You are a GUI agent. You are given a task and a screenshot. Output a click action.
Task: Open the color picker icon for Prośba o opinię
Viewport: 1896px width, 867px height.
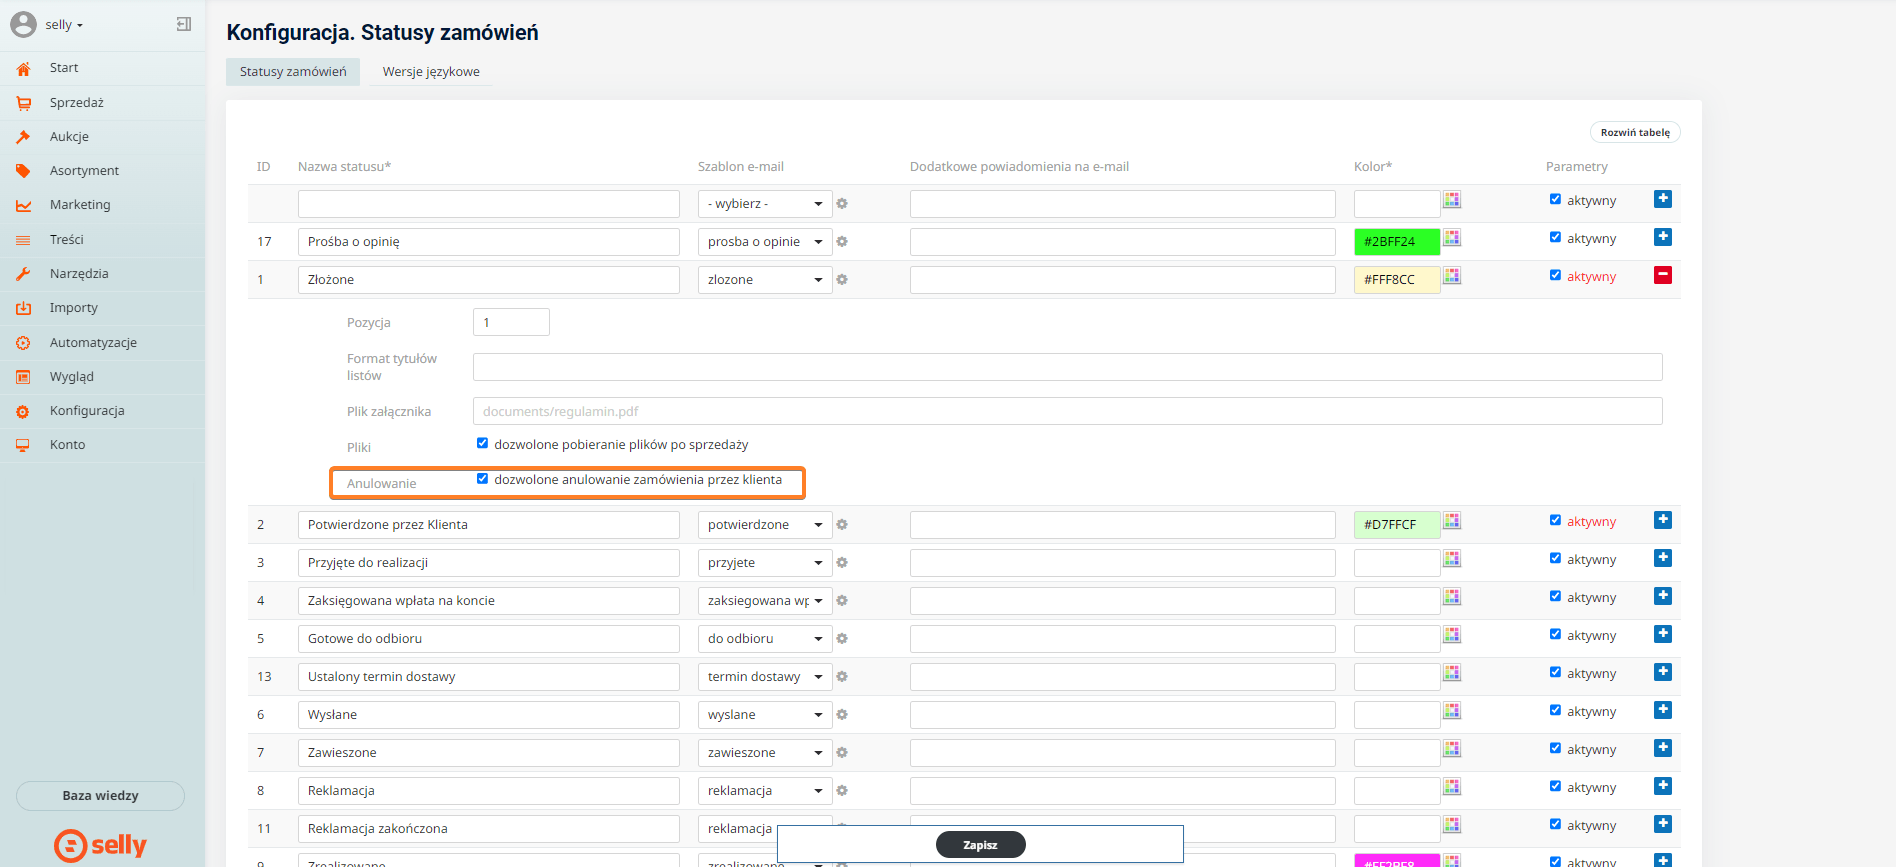pos(1452,238)
